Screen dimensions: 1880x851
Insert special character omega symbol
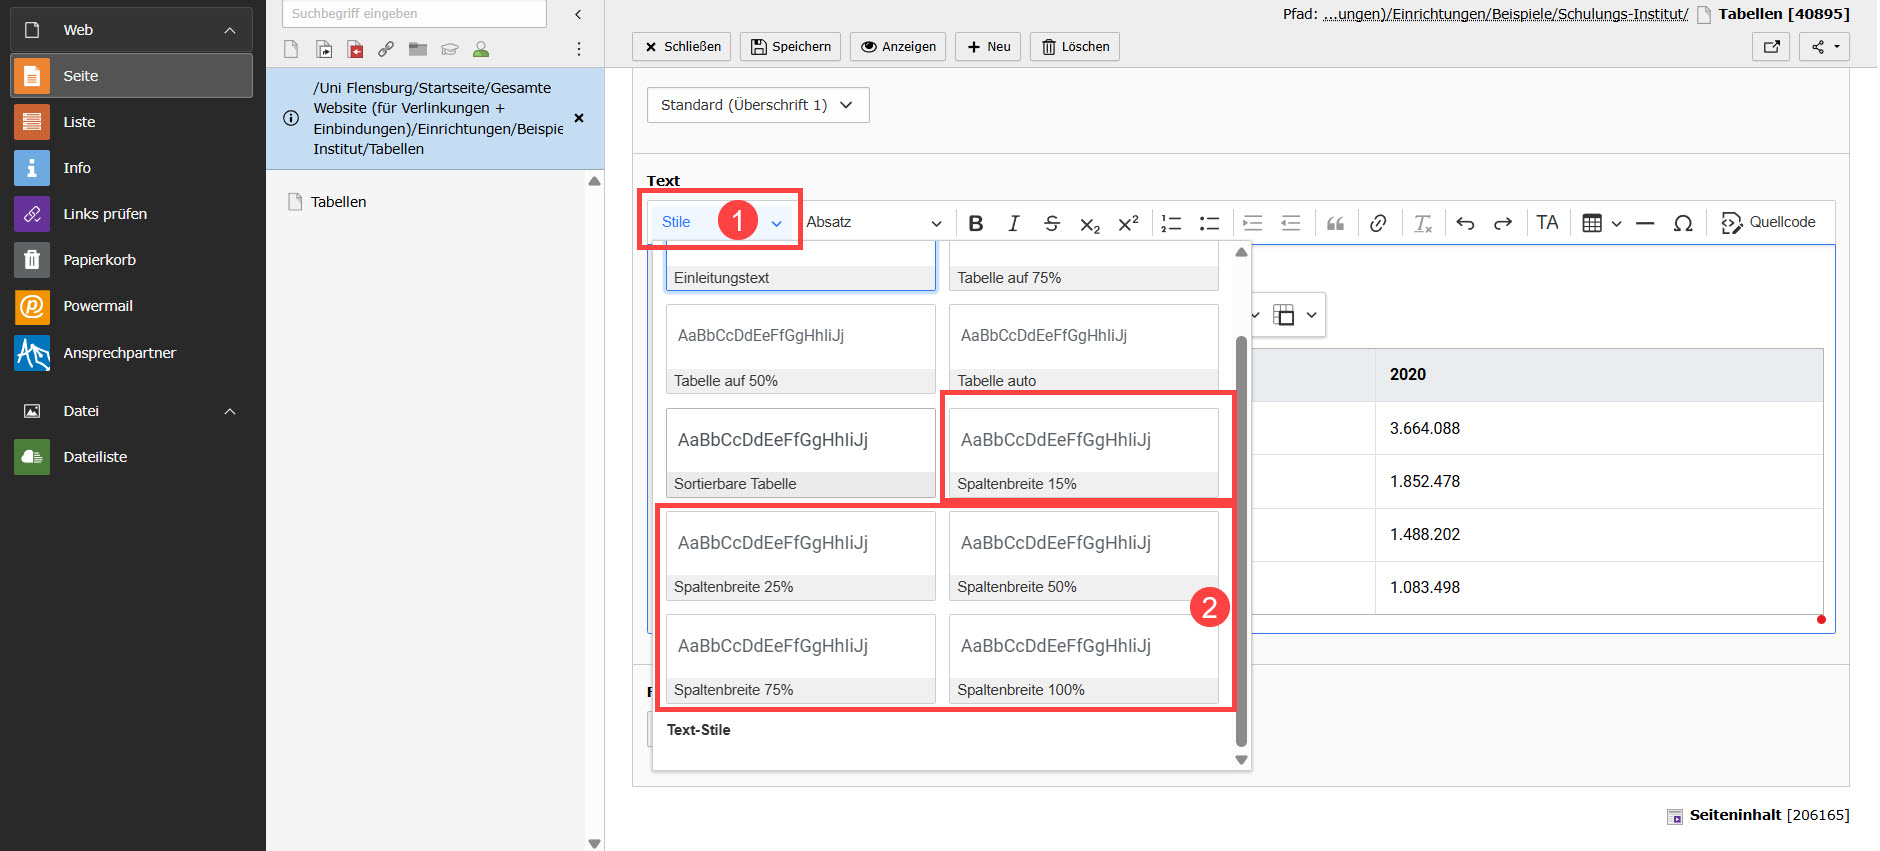(1683, 223)
